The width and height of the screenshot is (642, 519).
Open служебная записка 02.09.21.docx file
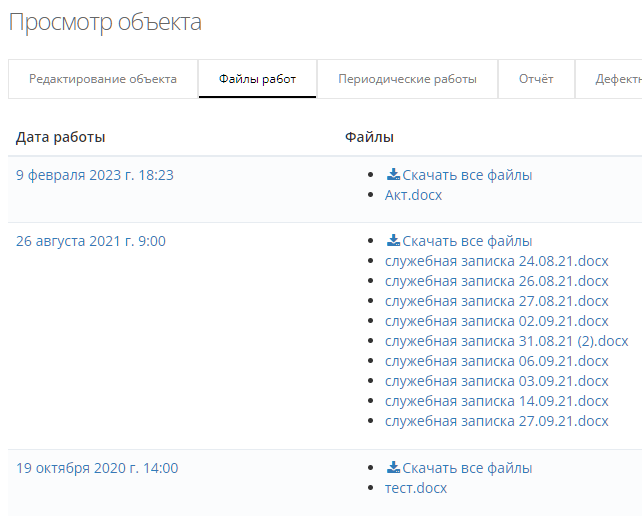(496, 321)
